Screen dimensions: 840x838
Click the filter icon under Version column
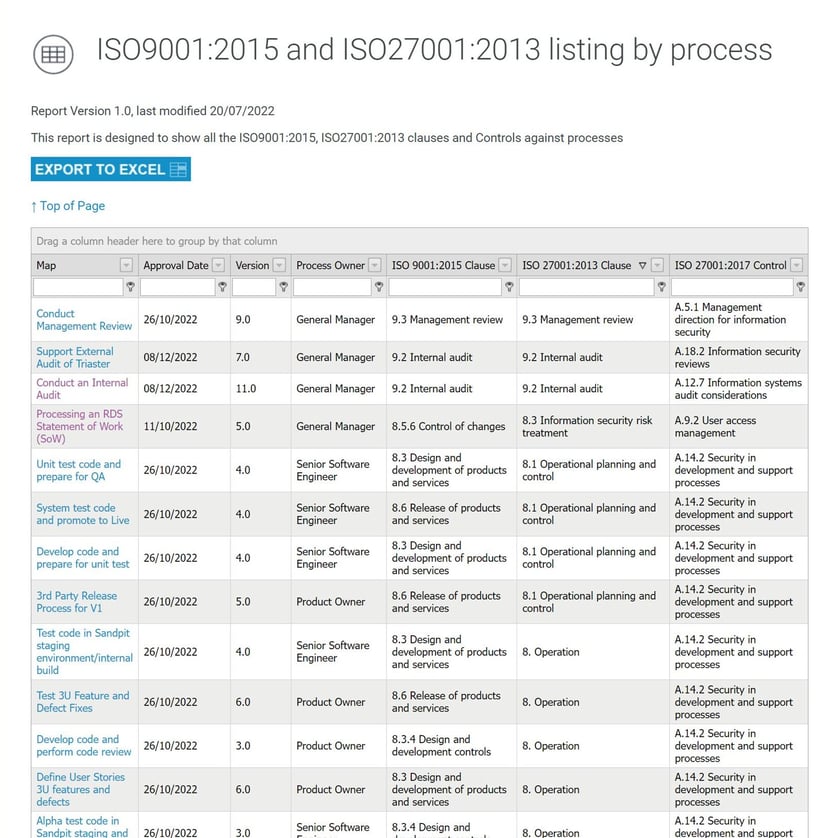tap(283, 287)
